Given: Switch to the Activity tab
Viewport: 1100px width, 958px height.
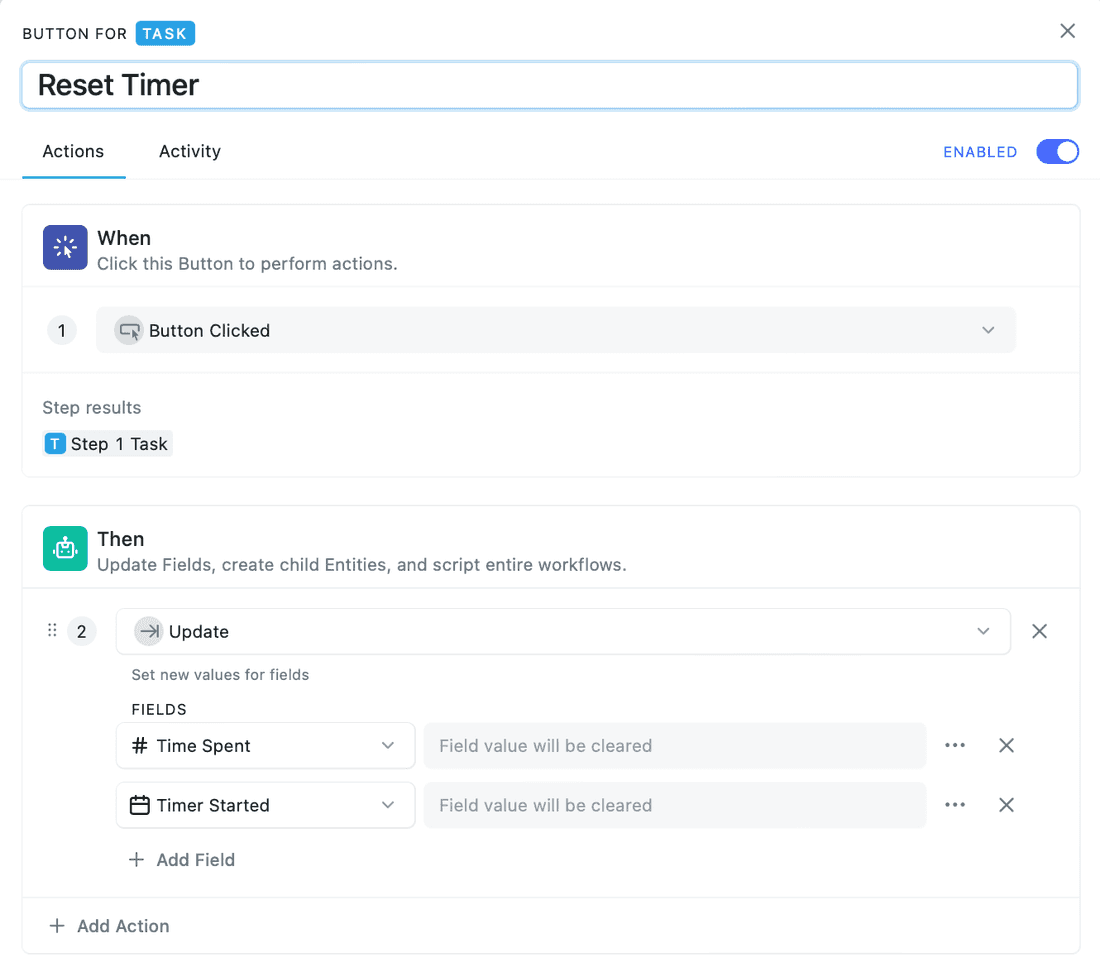Looking at the screenshot, I should click(x=189, y=152).
